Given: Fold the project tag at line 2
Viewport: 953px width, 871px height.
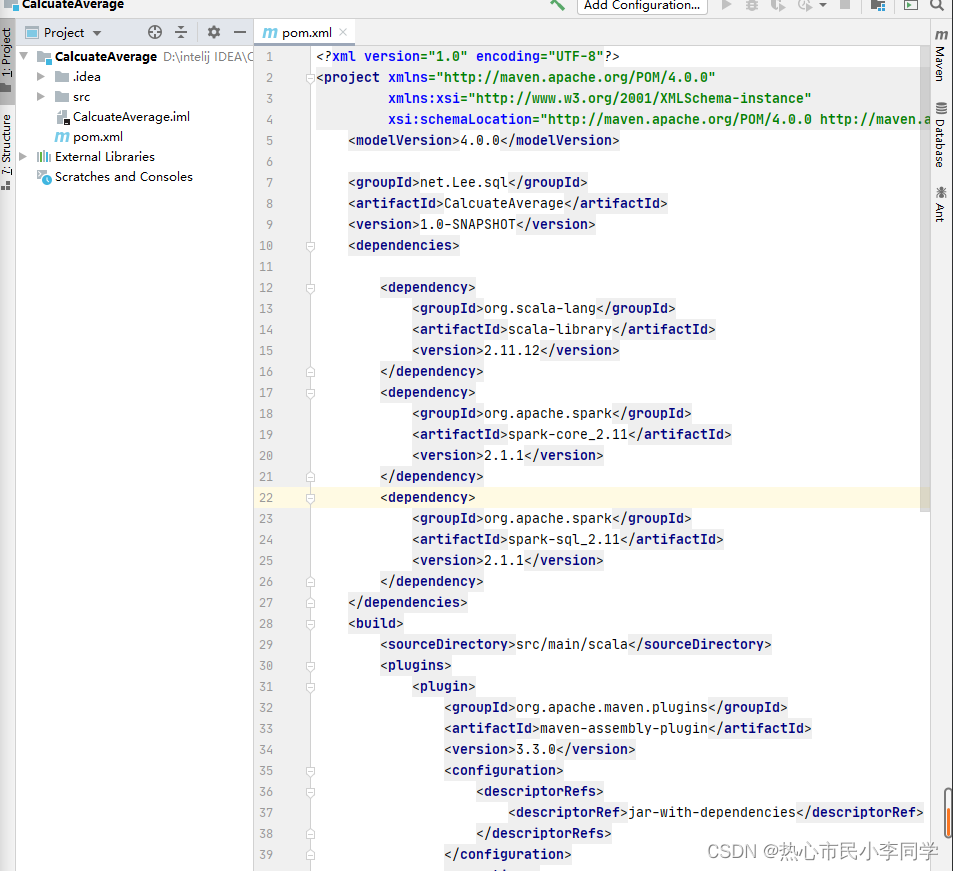Looking at the screenshot, I should tap(311, 78).
